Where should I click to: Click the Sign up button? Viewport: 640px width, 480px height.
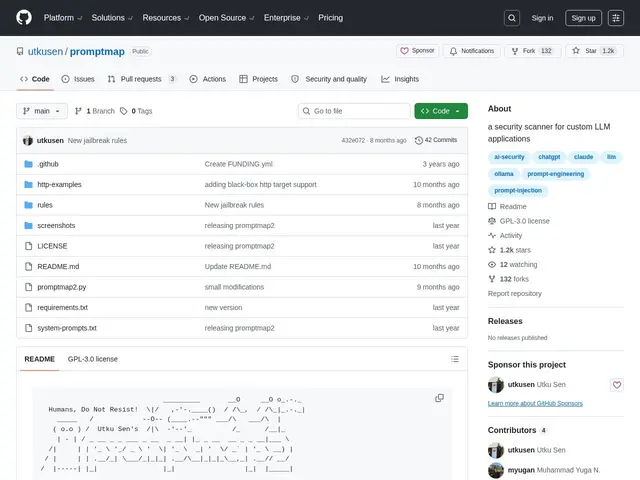(x=583, y=18)
